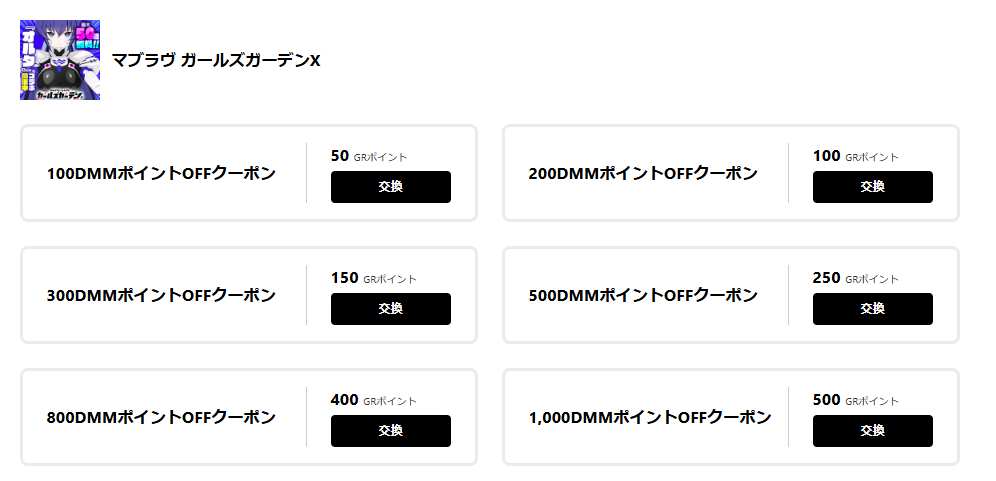
Task: Choose the 1,000DMMポイントOFFクーポン label
Action: (650, 418)
